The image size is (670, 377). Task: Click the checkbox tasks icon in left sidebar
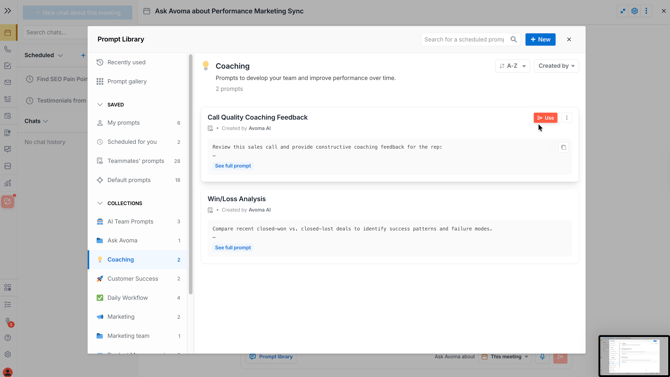(x=8, y=66)
